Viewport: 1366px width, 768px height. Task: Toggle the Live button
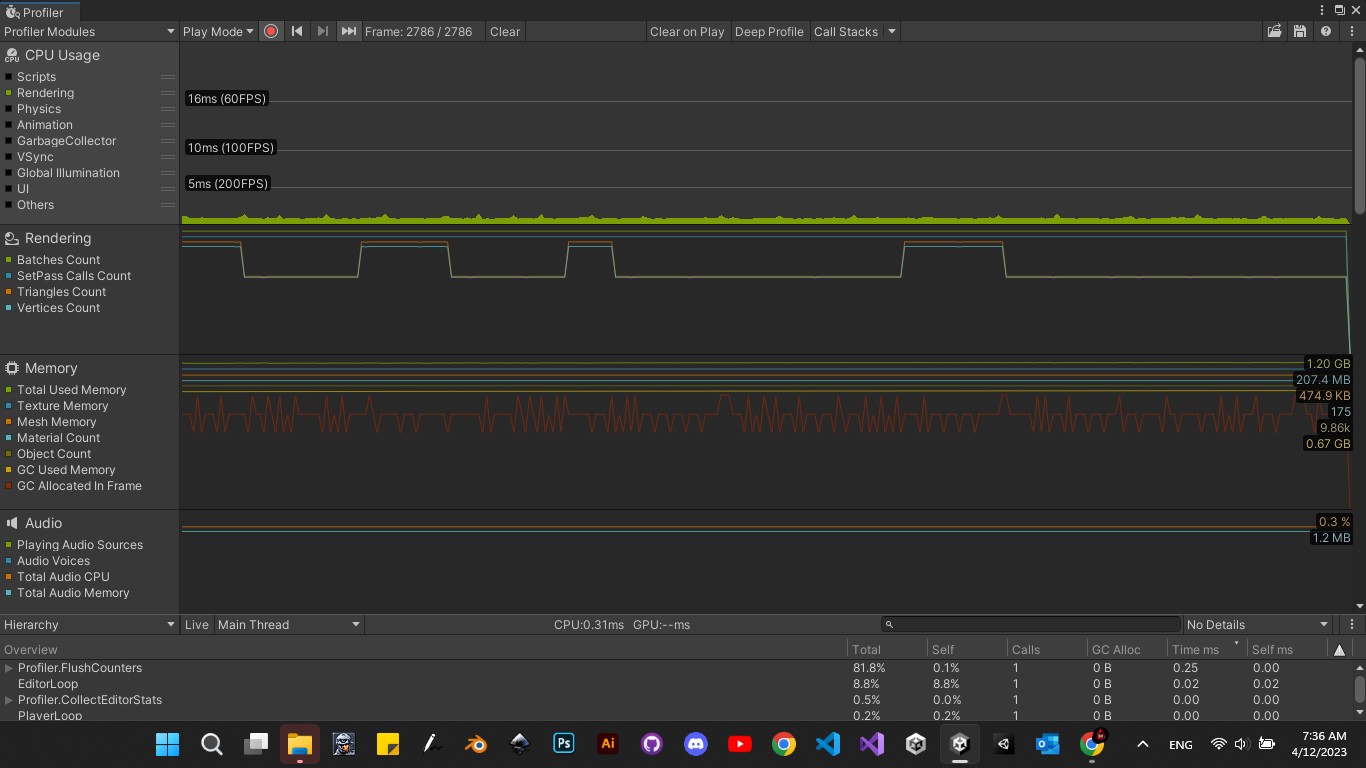(197, 624)
